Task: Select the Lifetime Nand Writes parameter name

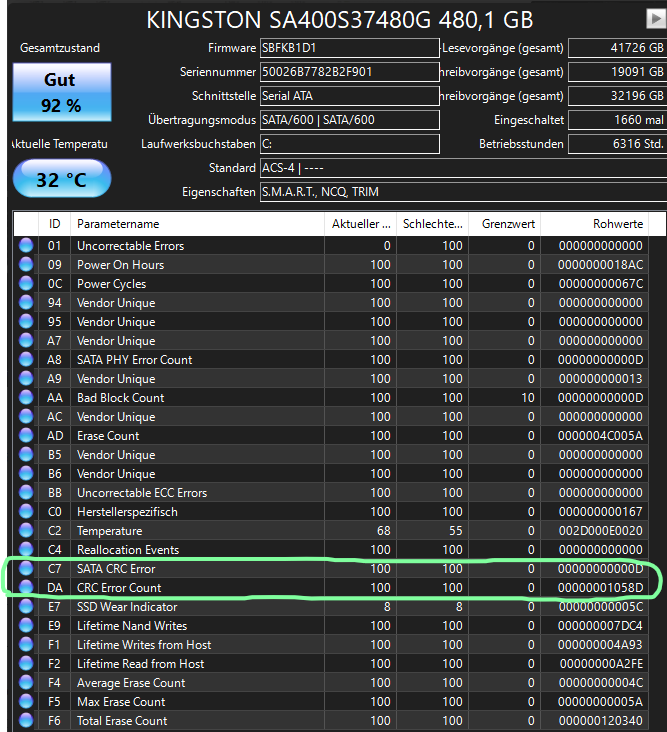Action: click(x=132, y=626)
